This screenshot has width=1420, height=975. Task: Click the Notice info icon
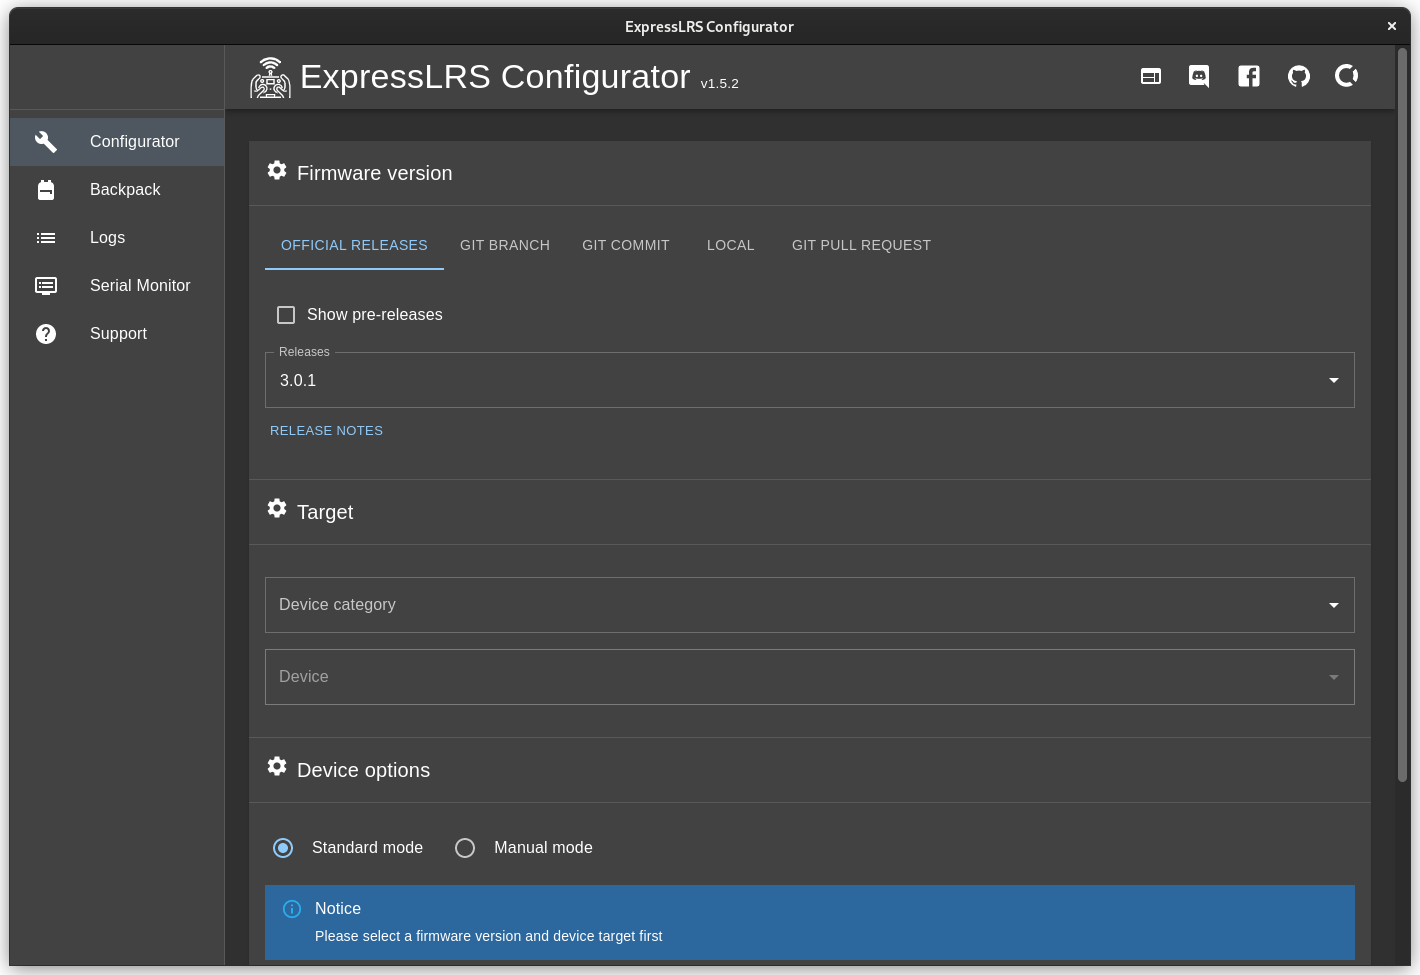click(x=292, y=909)
